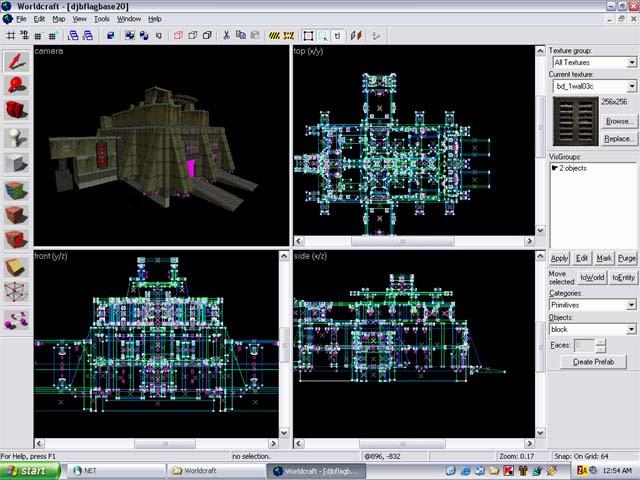
Task: Toggle Ignore Groups (ig) mode
Action: (x=159, y=36)
